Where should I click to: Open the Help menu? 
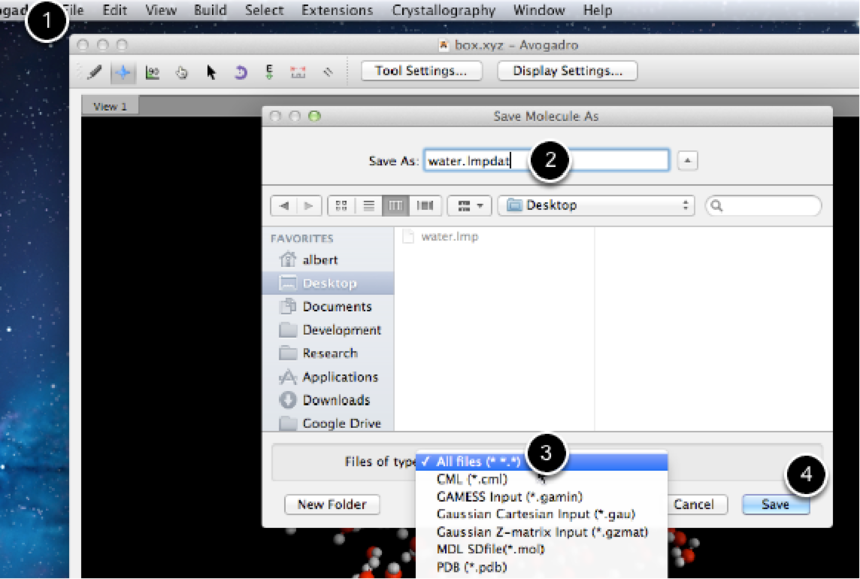597,10
